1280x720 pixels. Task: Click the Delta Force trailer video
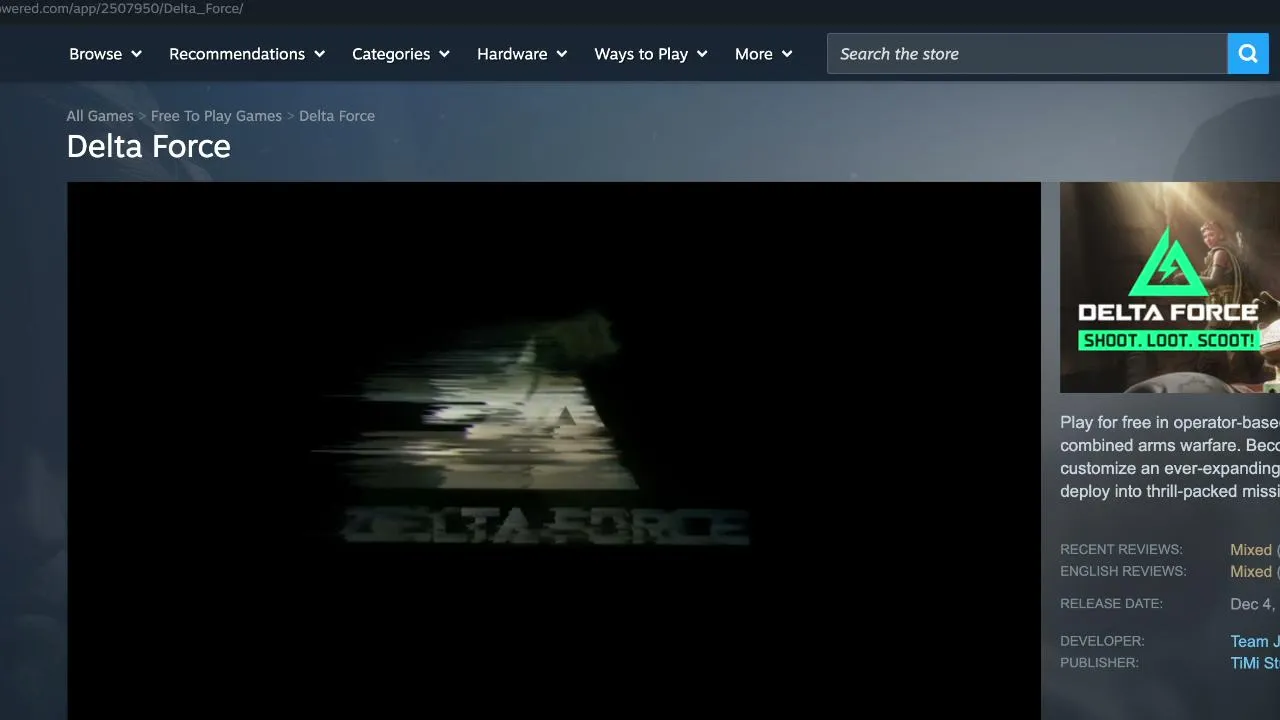coord(554,451)
